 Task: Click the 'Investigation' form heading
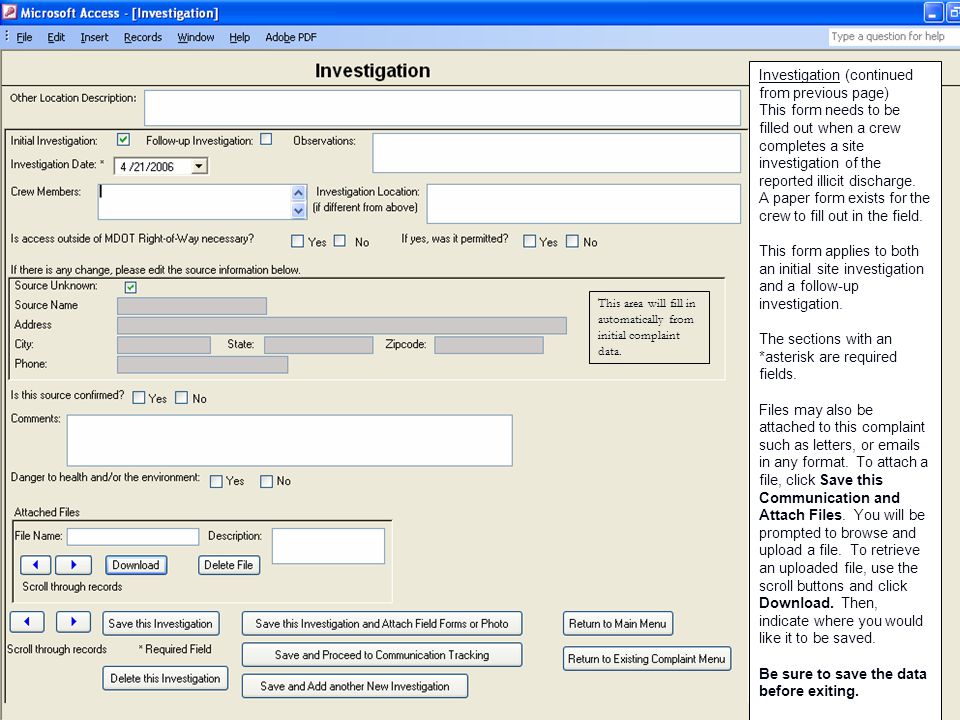pyautogui.click(x=372, y=70)
